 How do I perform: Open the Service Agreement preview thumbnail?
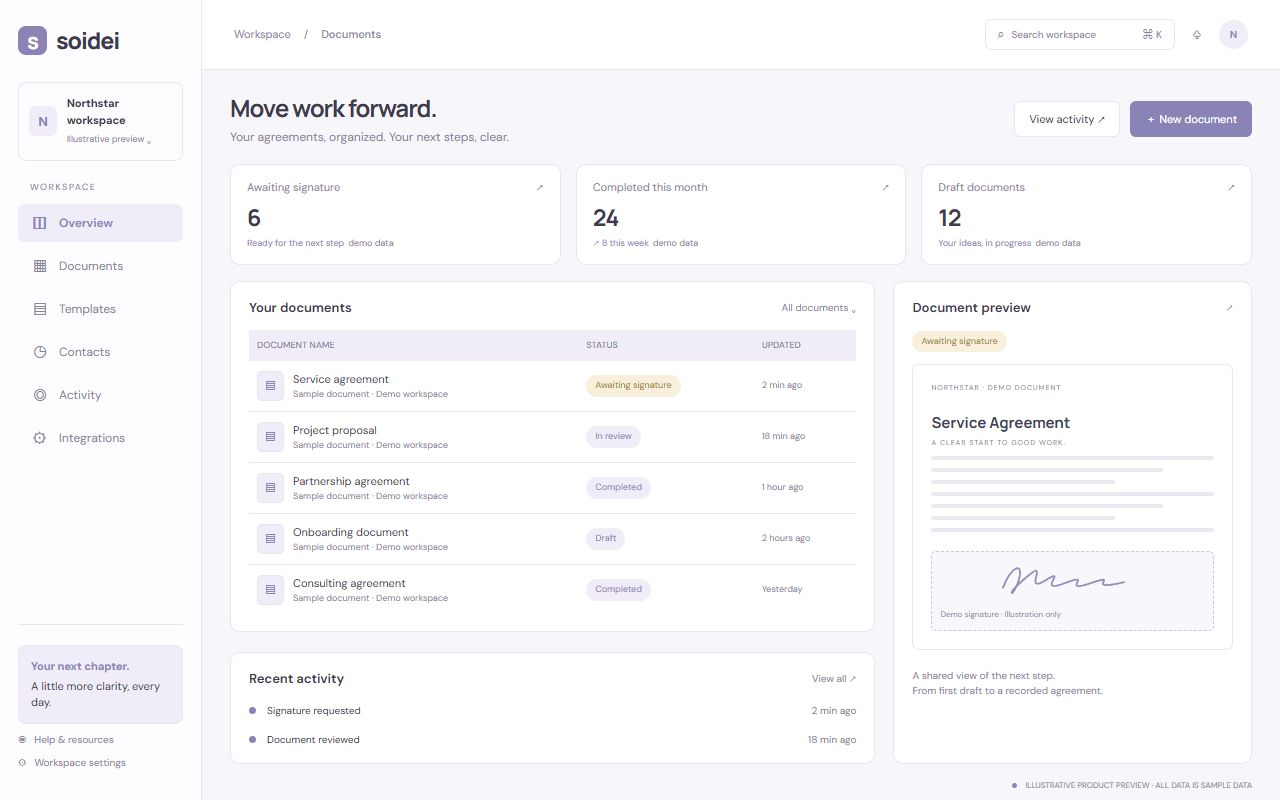(1072, 507)
